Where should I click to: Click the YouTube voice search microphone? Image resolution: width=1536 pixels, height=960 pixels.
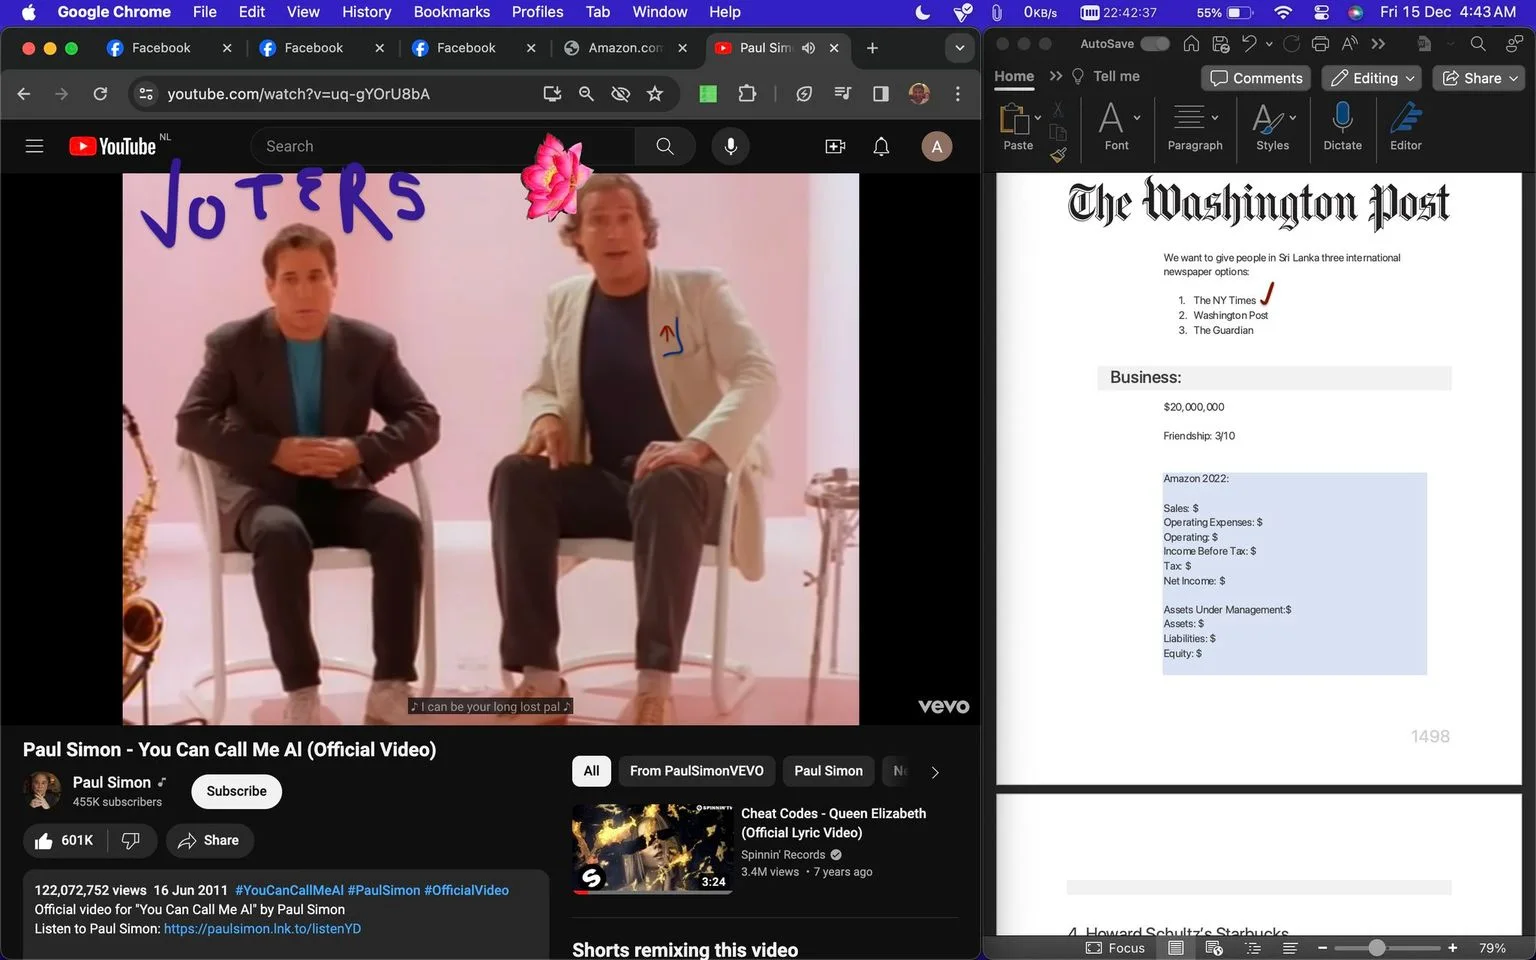click(731, 146)
